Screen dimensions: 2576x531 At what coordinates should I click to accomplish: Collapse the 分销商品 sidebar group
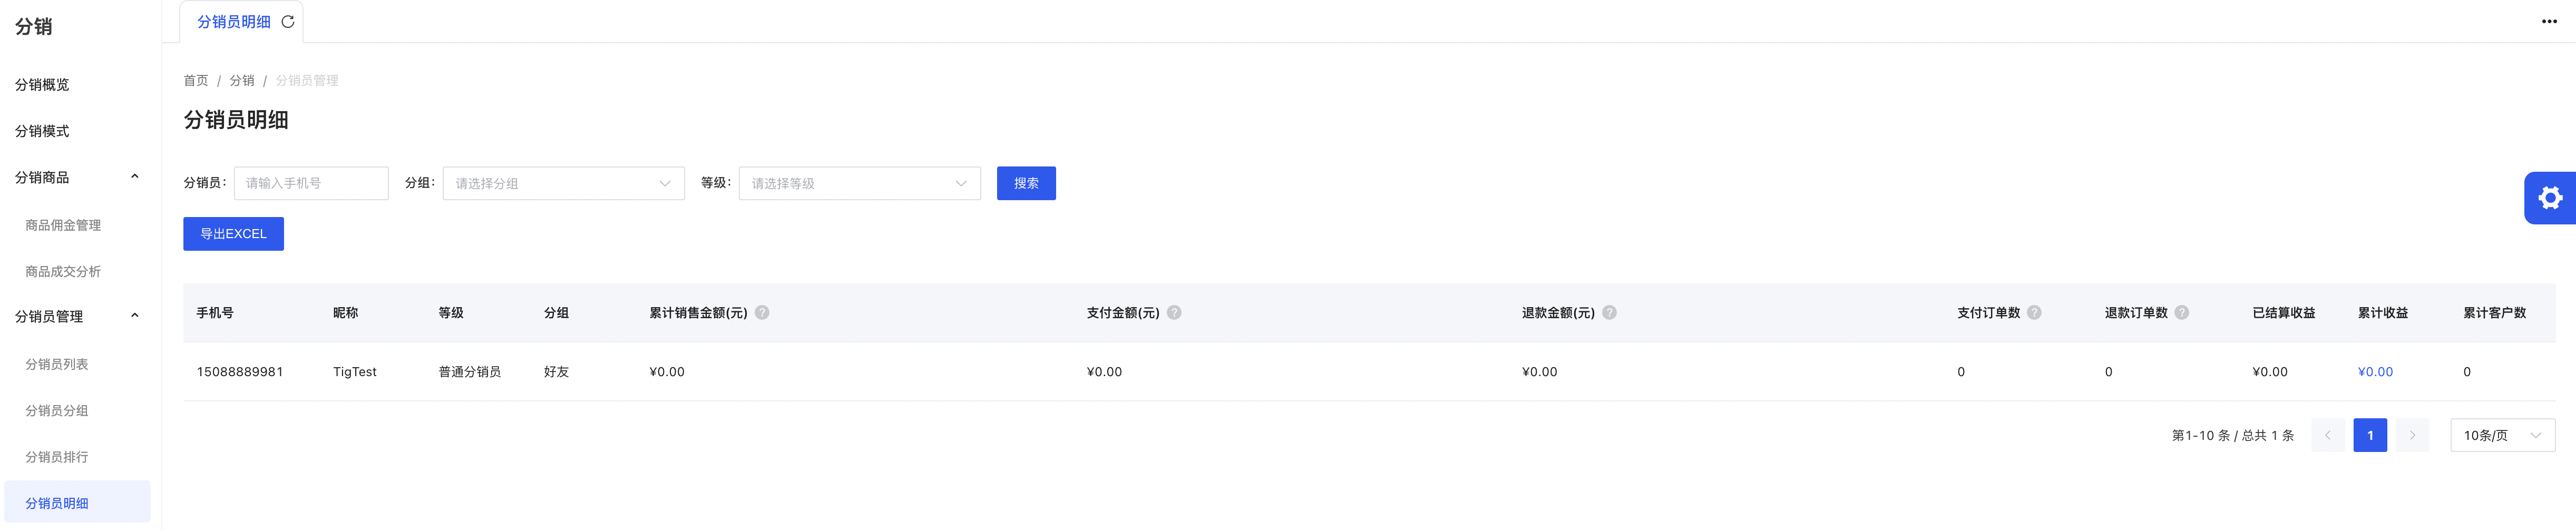[135, 177]
